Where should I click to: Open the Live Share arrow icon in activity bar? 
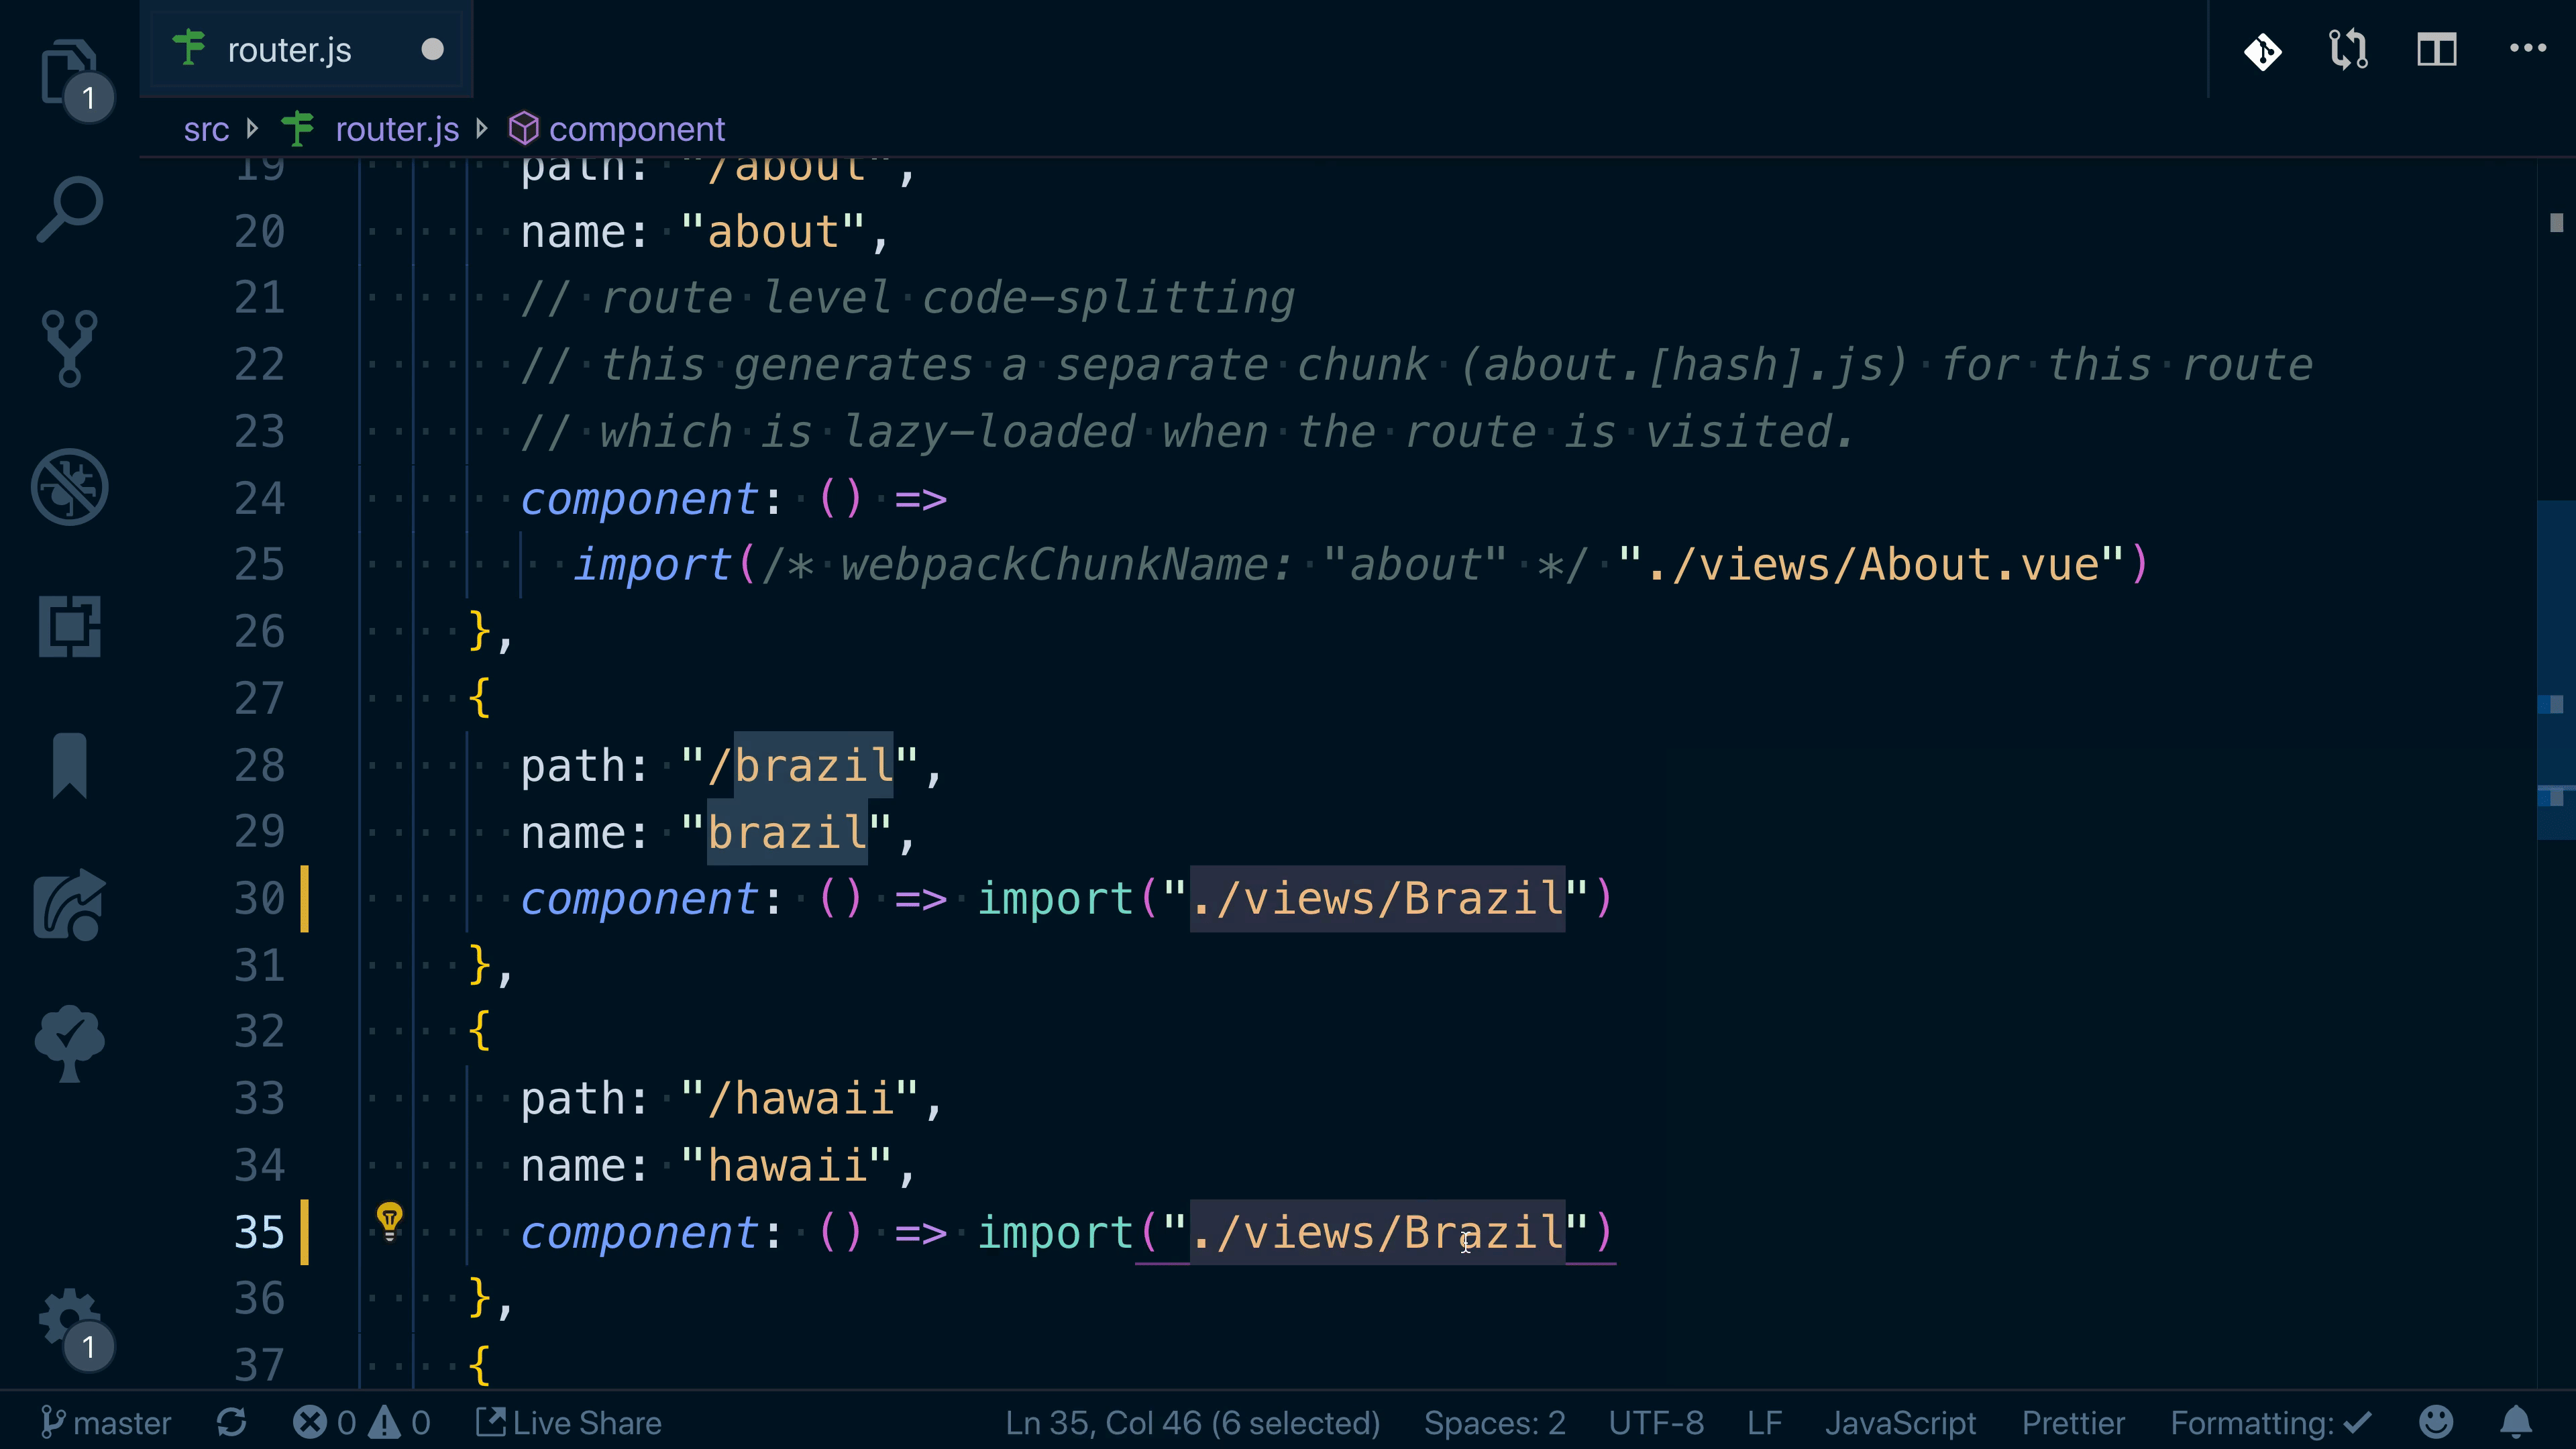70,904
